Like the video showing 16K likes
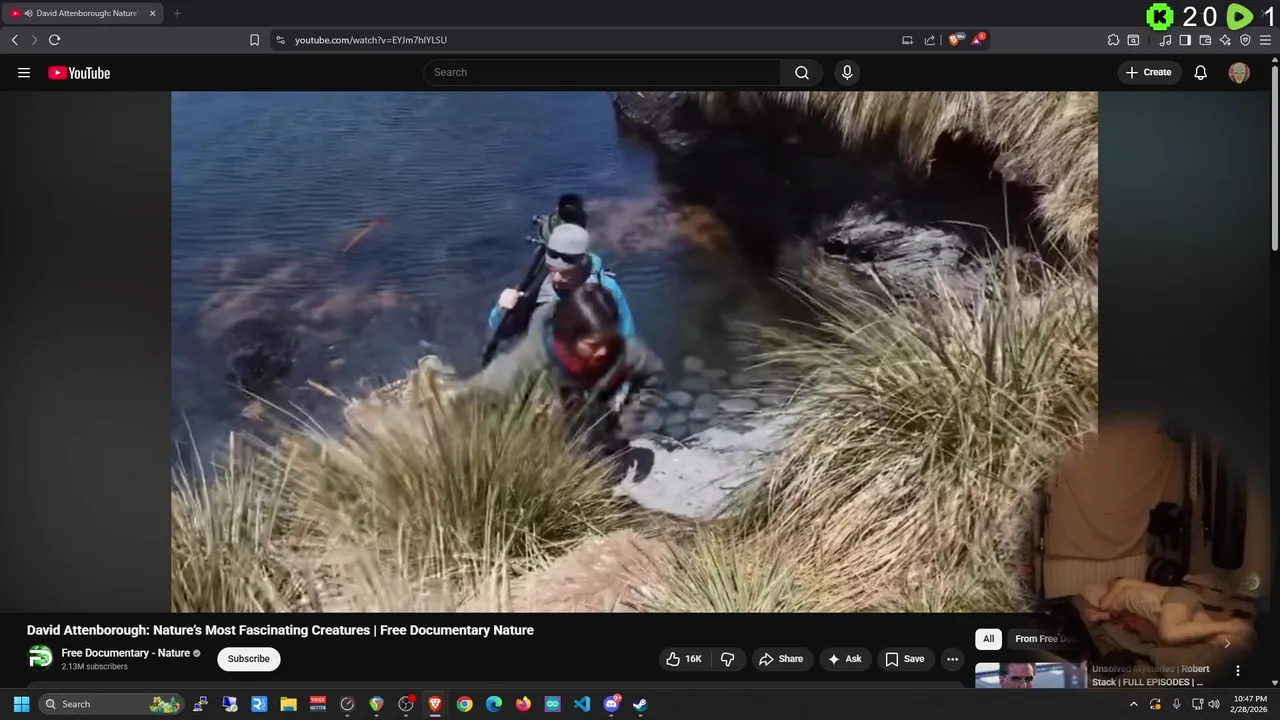The image size is (1280, 720). [x=686, y=659]
